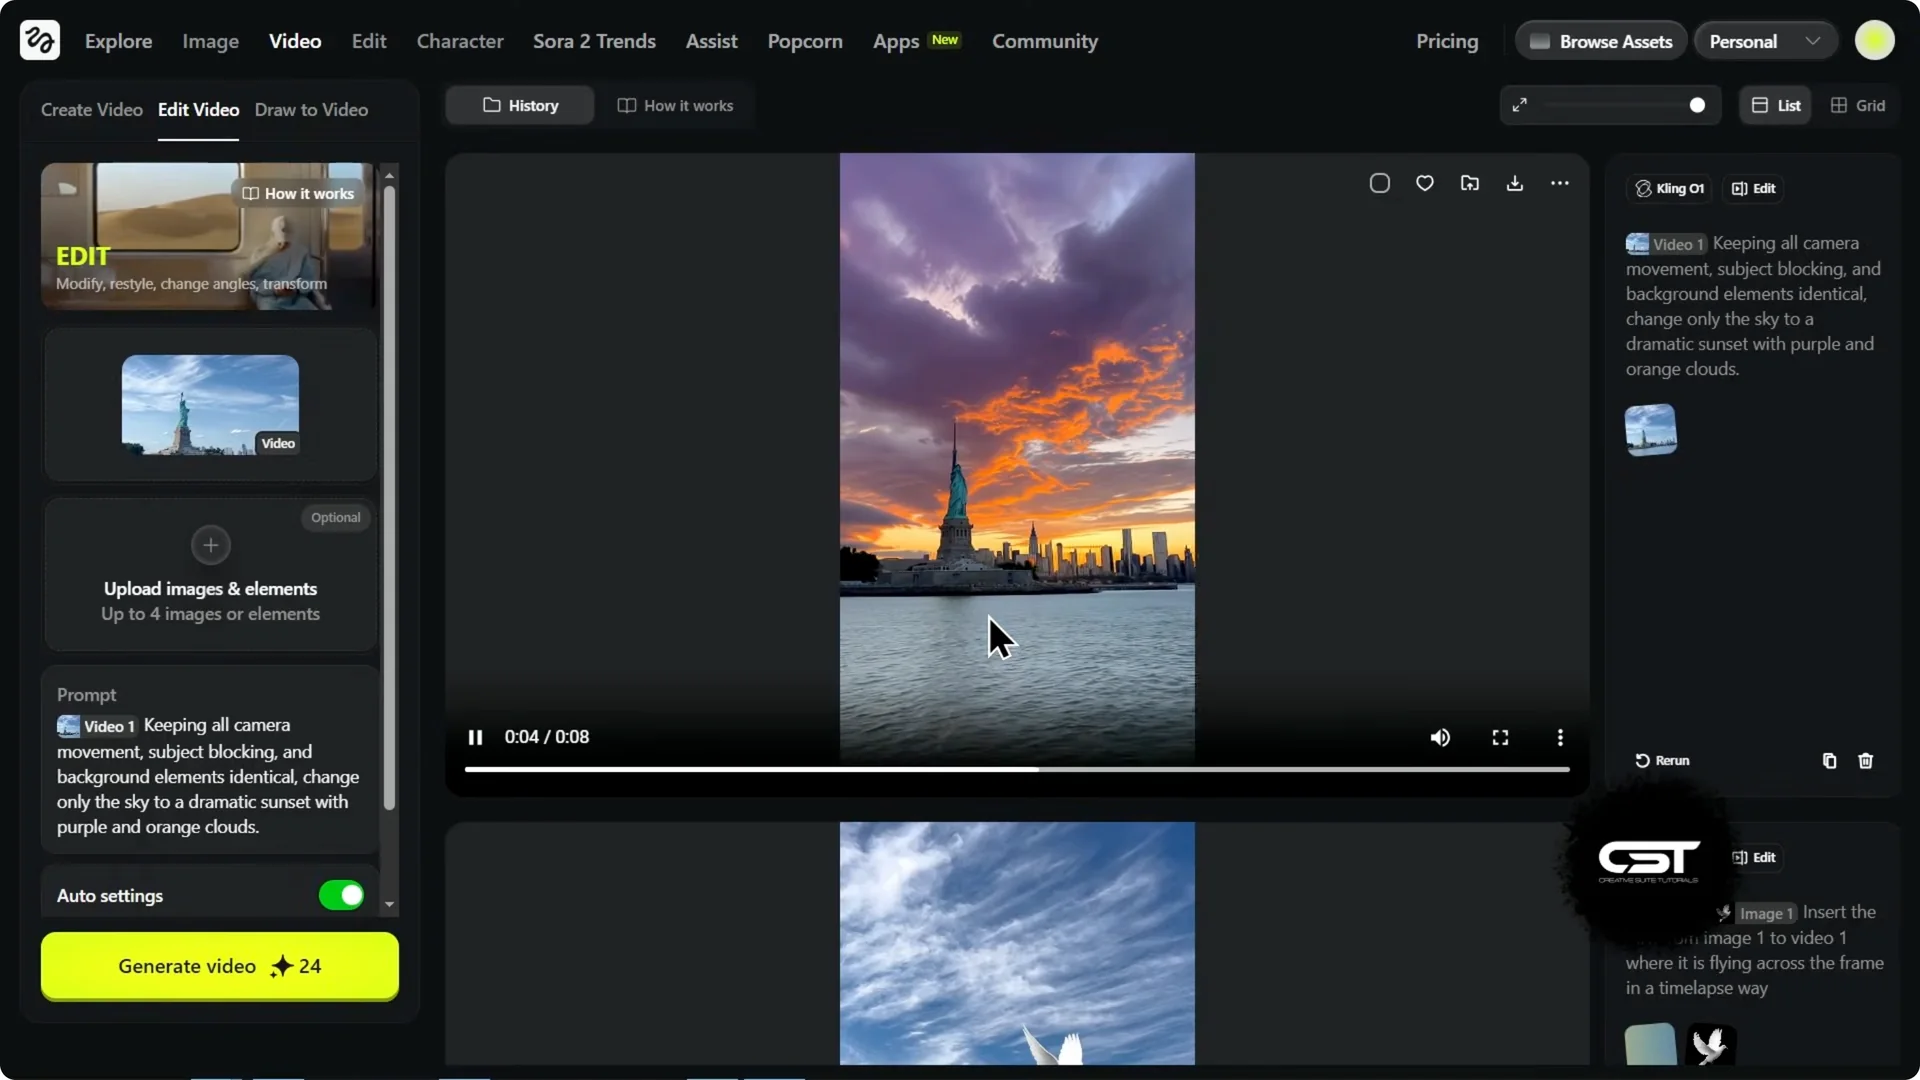Screen dimensions: 1920x1080
Task: Open the Character menu item
Action: pyautogui.click(x=459, y=41)
